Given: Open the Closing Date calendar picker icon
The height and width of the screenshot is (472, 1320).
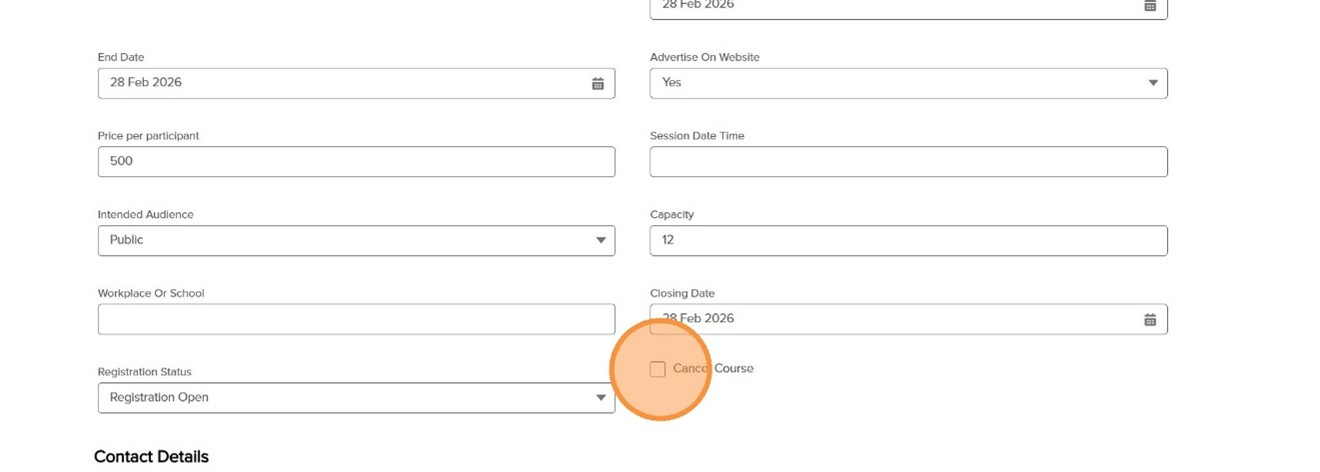Looking at the screenshot, I should point(1150,320).
